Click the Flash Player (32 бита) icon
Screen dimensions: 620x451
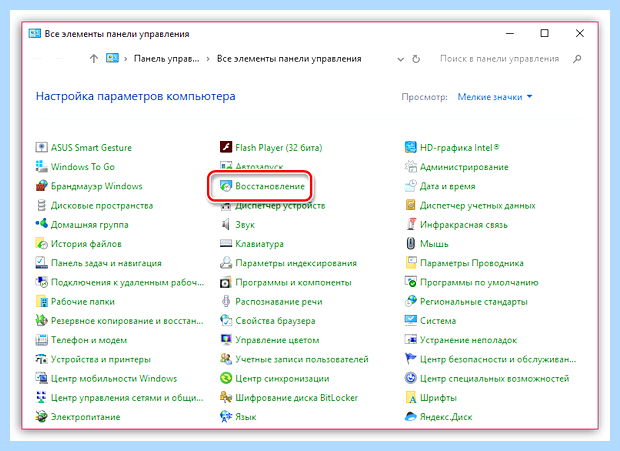[x=226, y=148]
